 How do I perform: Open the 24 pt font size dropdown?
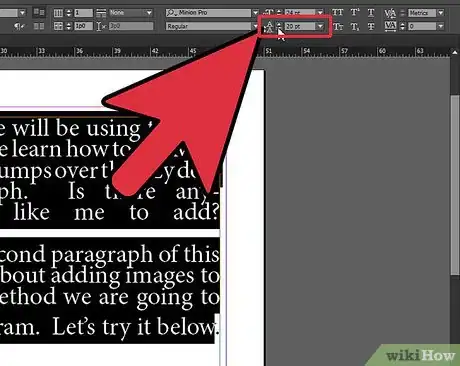click(x=320, y=13)
